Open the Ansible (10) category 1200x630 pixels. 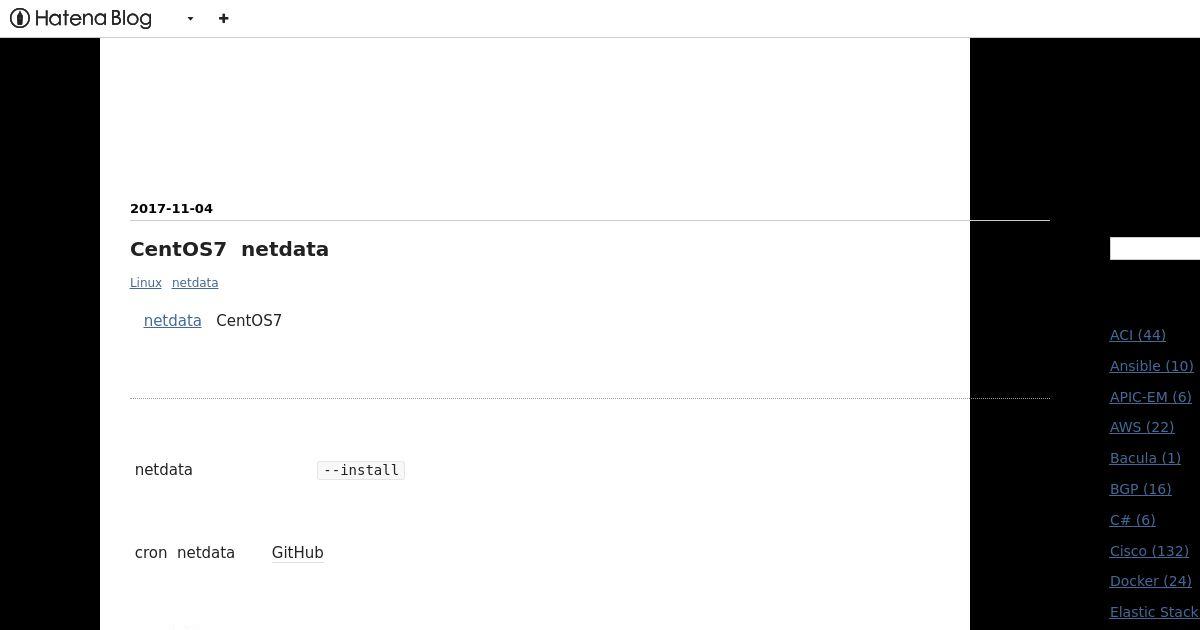(1152, 366)
